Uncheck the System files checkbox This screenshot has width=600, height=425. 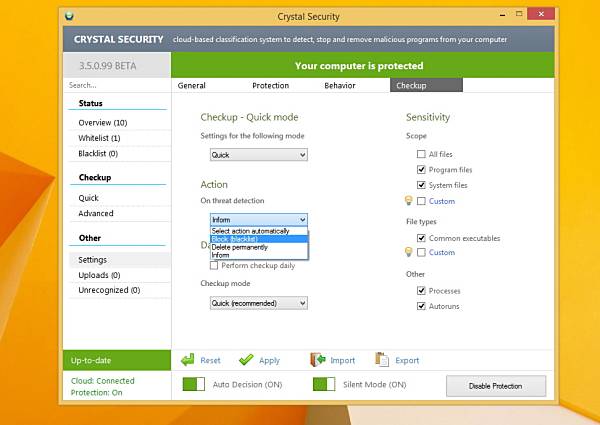(x=421, y=185)
